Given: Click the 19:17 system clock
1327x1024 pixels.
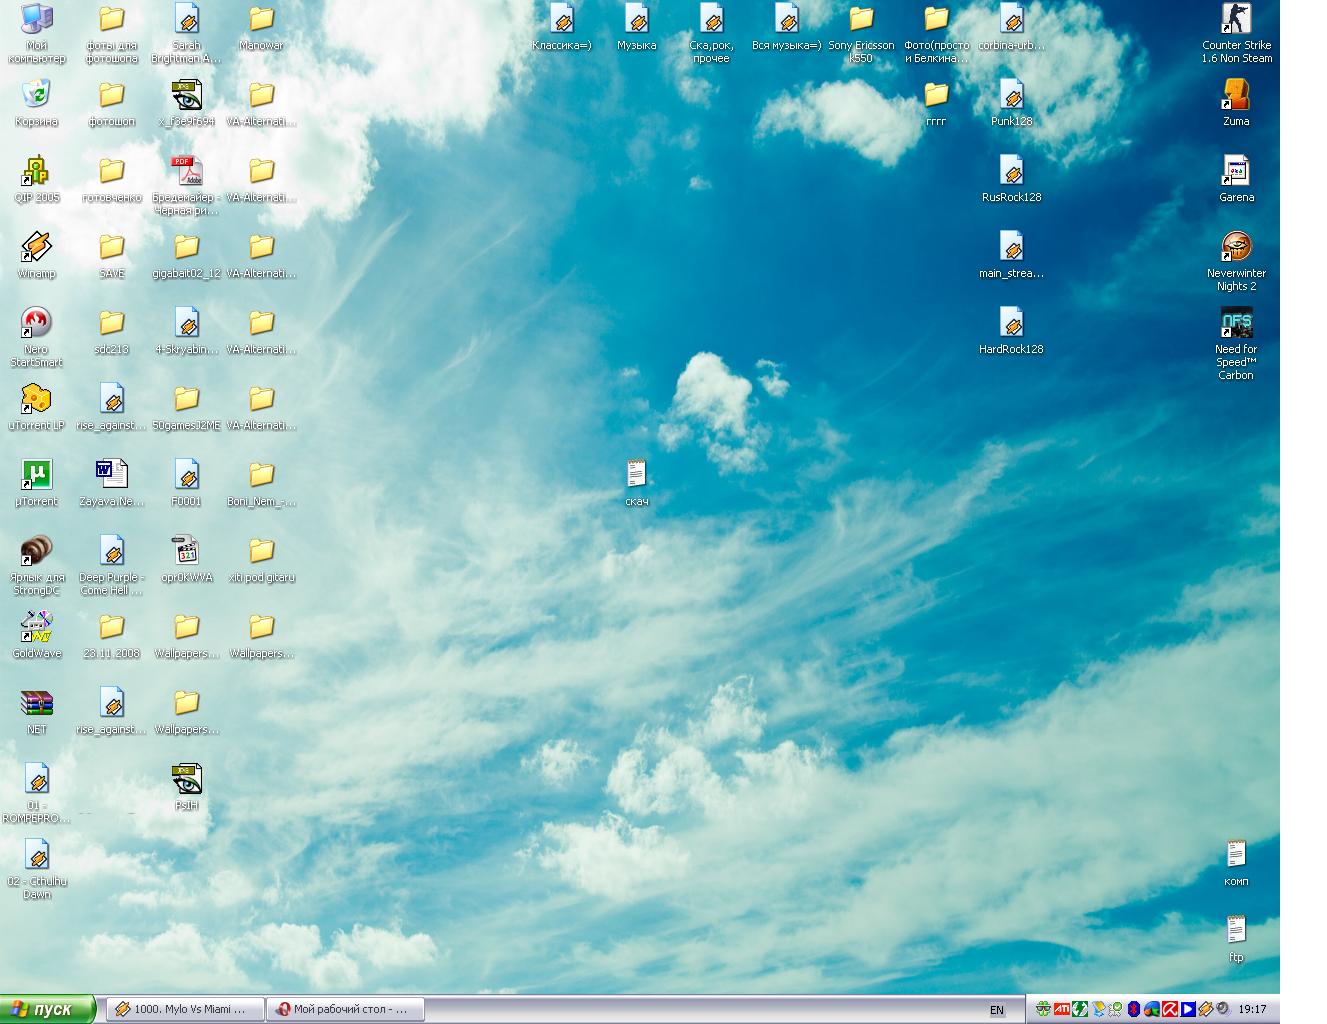Looking at the screenshot, I should 1252,1009.
